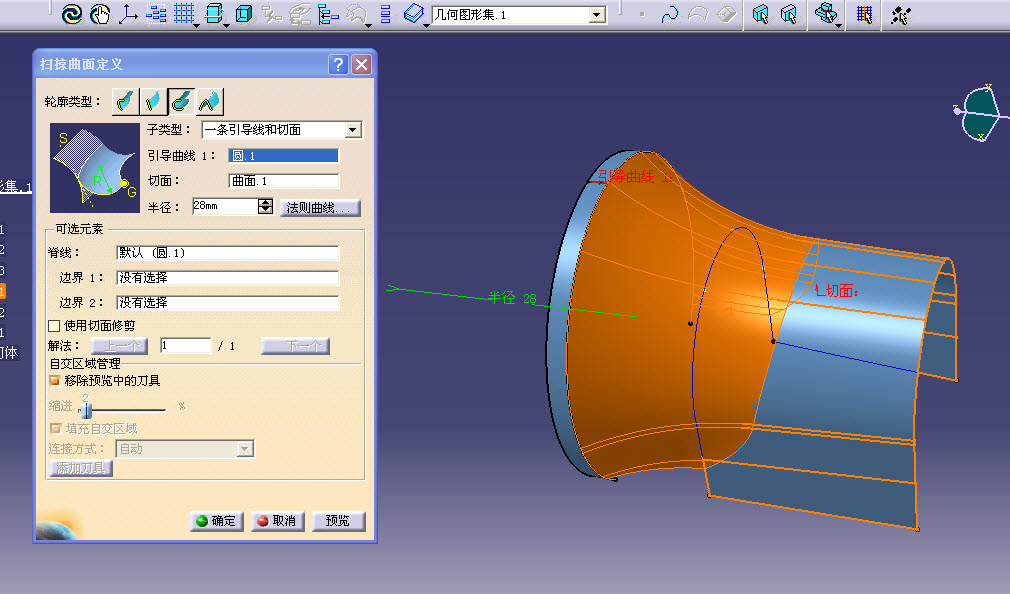The width and height of the screenshot is (1010, 594).
Task: Click the 脊线 field showing 默认 (圆.1)
Action: coord(227,253)
